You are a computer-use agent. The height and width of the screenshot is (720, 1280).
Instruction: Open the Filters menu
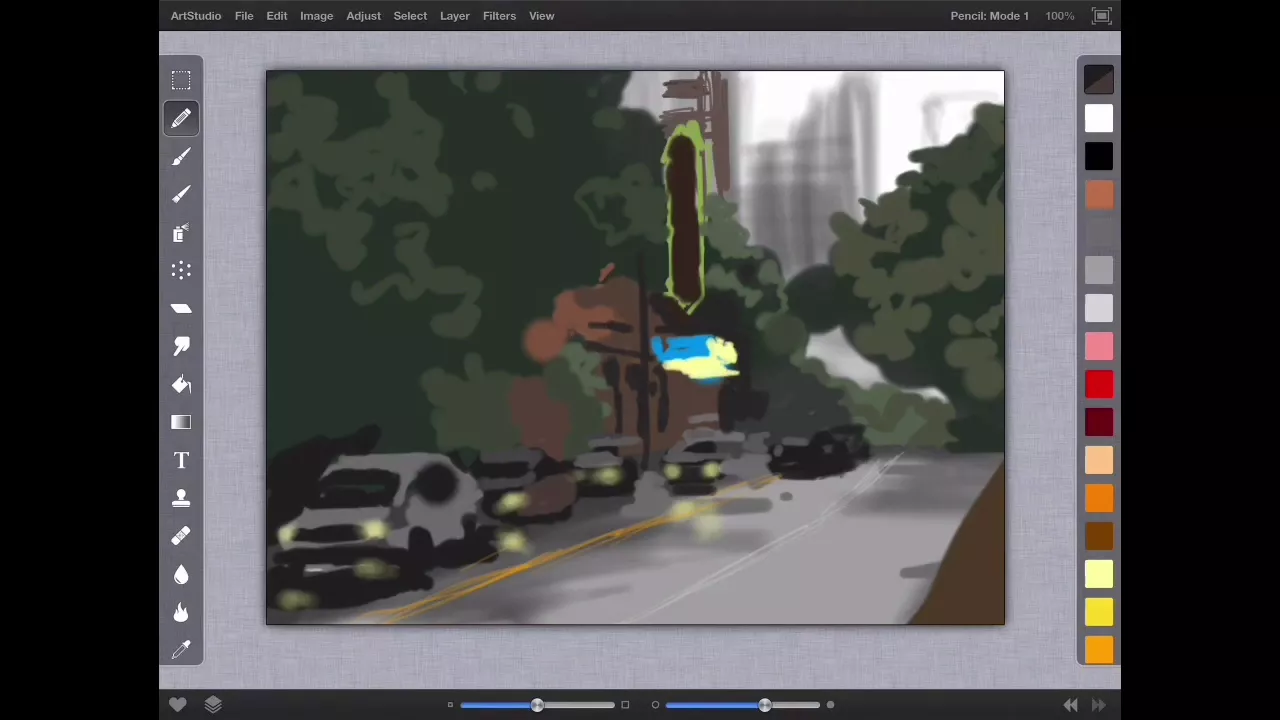click(x=499, y=16)
